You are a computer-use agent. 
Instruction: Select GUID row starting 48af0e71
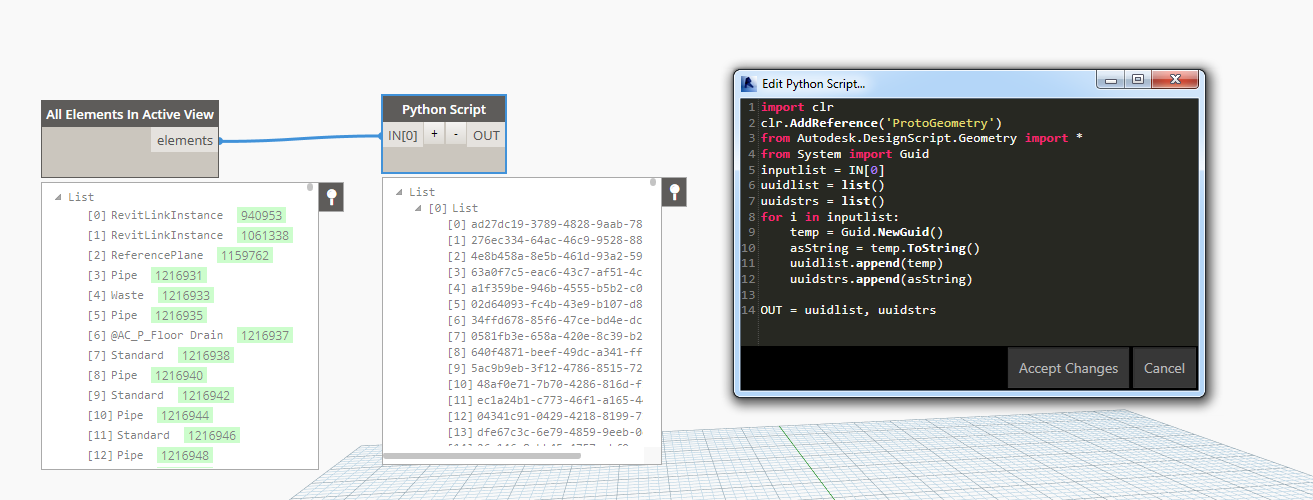tap(545, 384)
